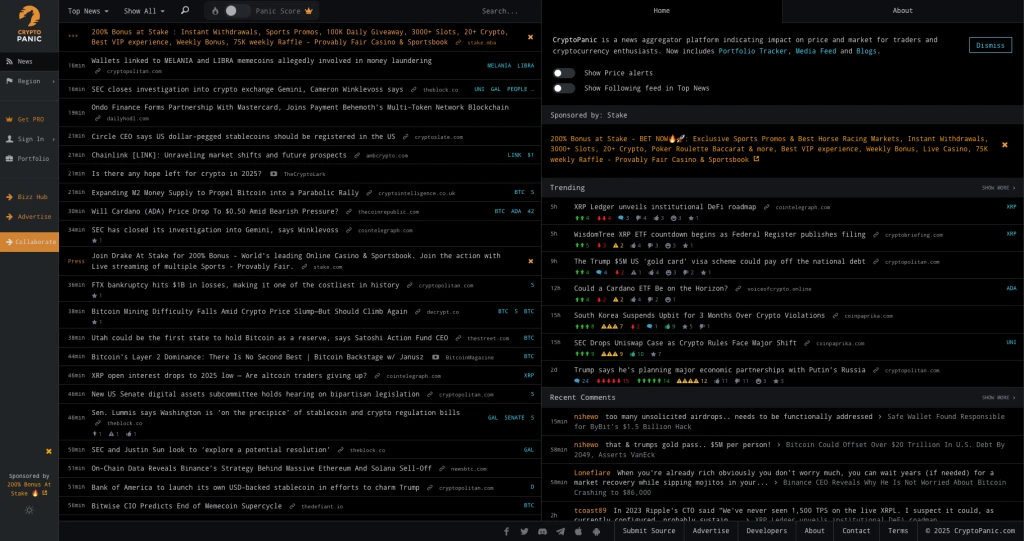Screen dimensions: 1024x541
Task: Enable Show Price alerts toggle
Action: point(564,73)
